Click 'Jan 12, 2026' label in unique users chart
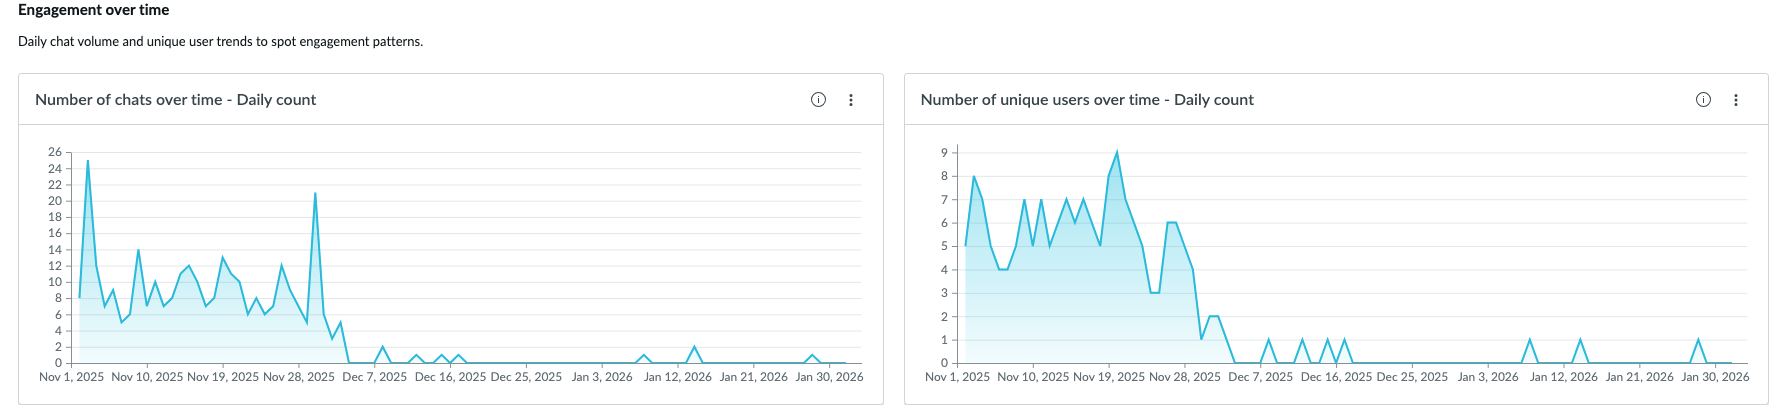Viewport: 1786px width, 420px height. click(x=1564, y=377)
